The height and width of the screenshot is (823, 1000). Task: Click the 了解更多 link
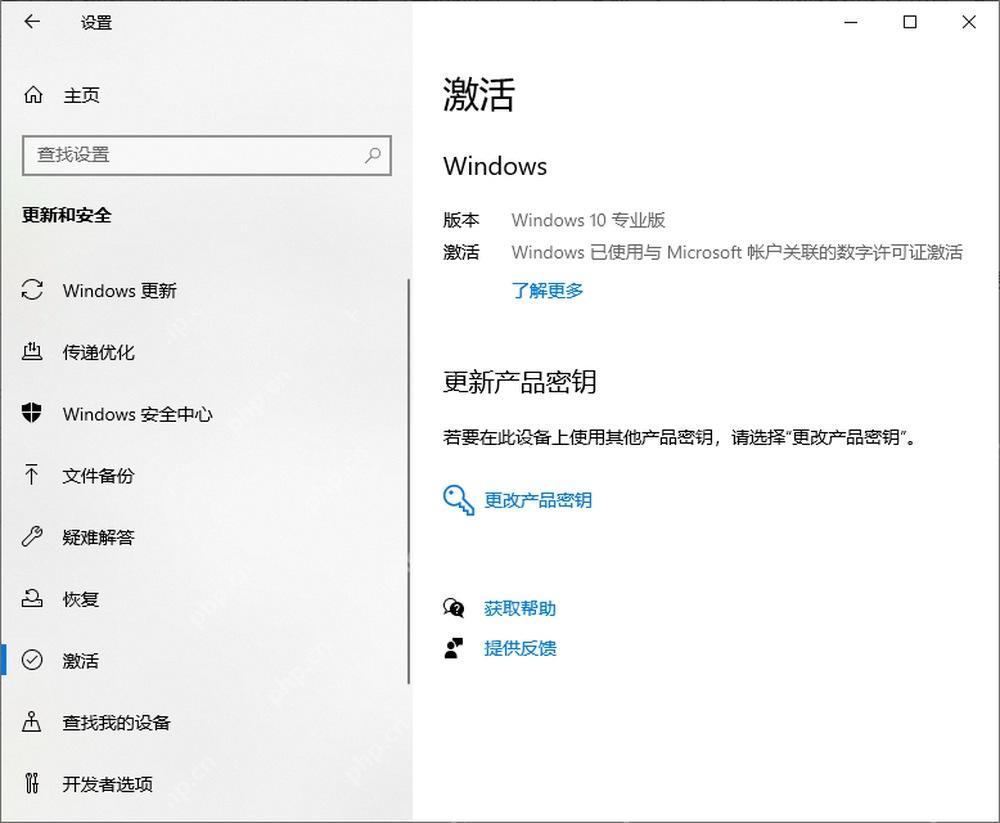547,290
